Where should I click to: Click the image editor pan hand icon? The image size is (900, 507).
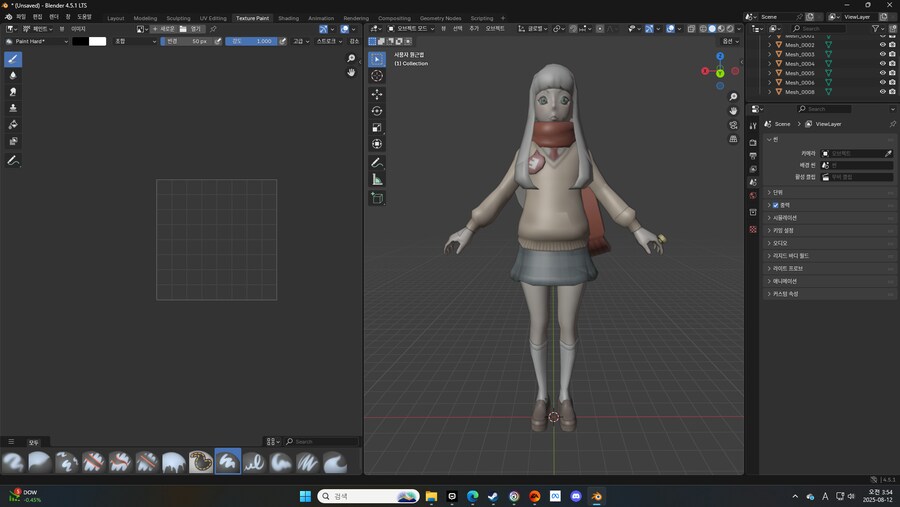click(x=351, y=72)
